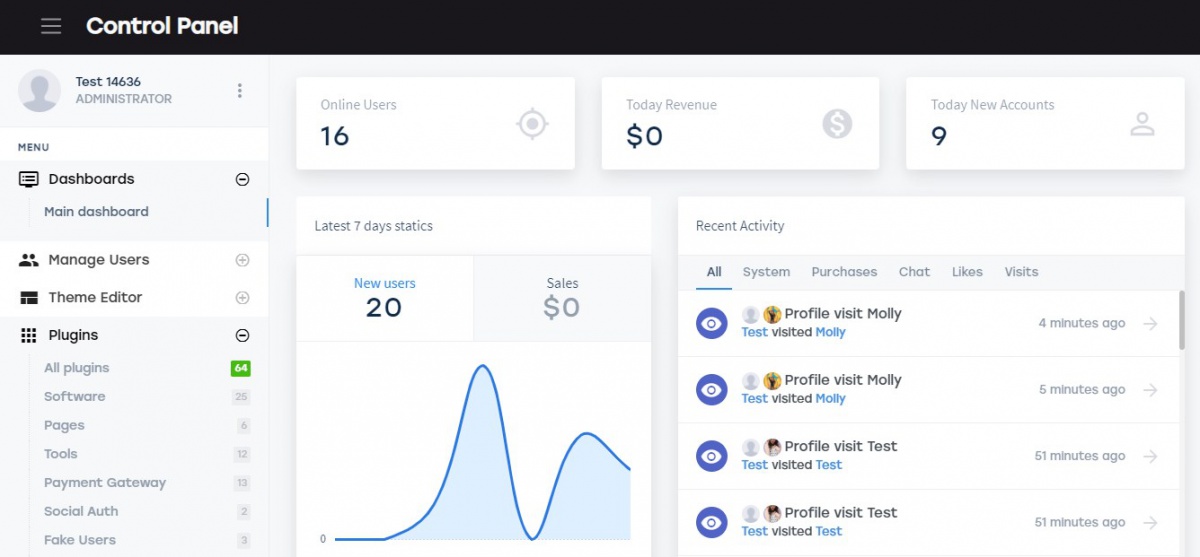Show the Sales statistics tab
1200x557 pixels.
(x=562, y=298)
